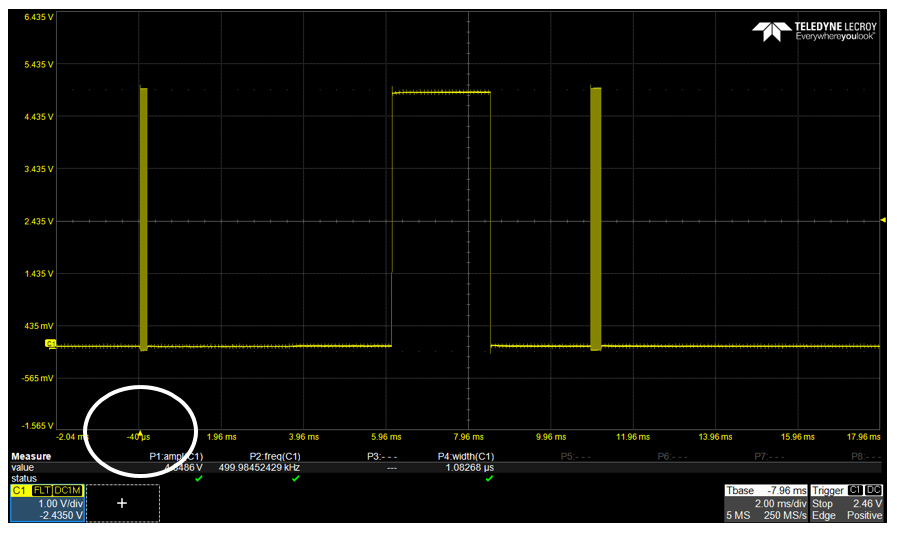Click the 2.46 V trigger level value
The height and width of the screenshot is (534, 897).
click(867, 504)
